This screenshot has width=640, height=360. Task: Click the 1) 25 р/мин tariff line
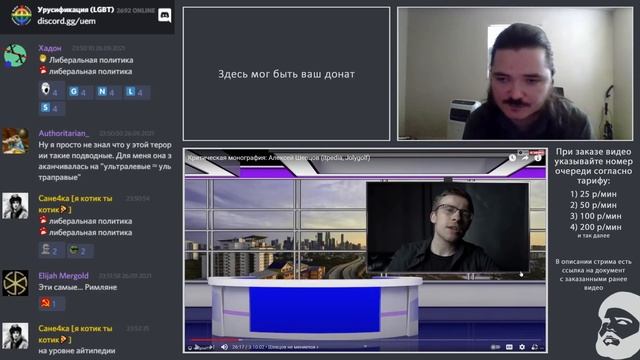tap(593, 194)
